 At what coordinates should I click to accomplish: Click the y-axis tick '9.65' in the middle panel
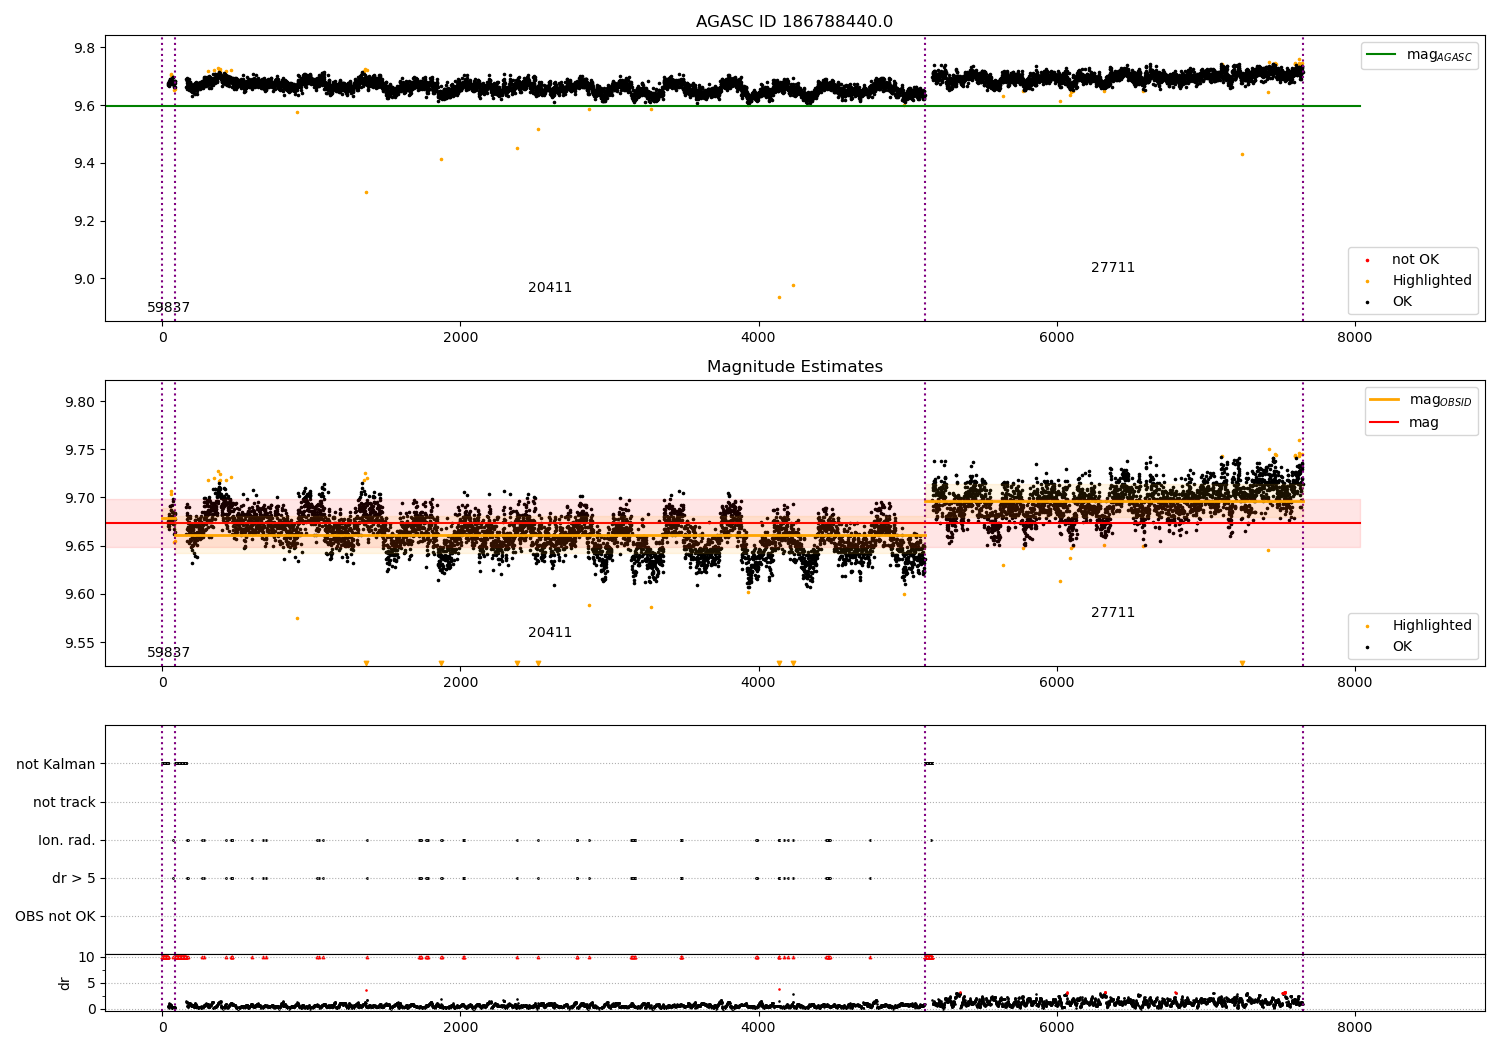point(80,546)
